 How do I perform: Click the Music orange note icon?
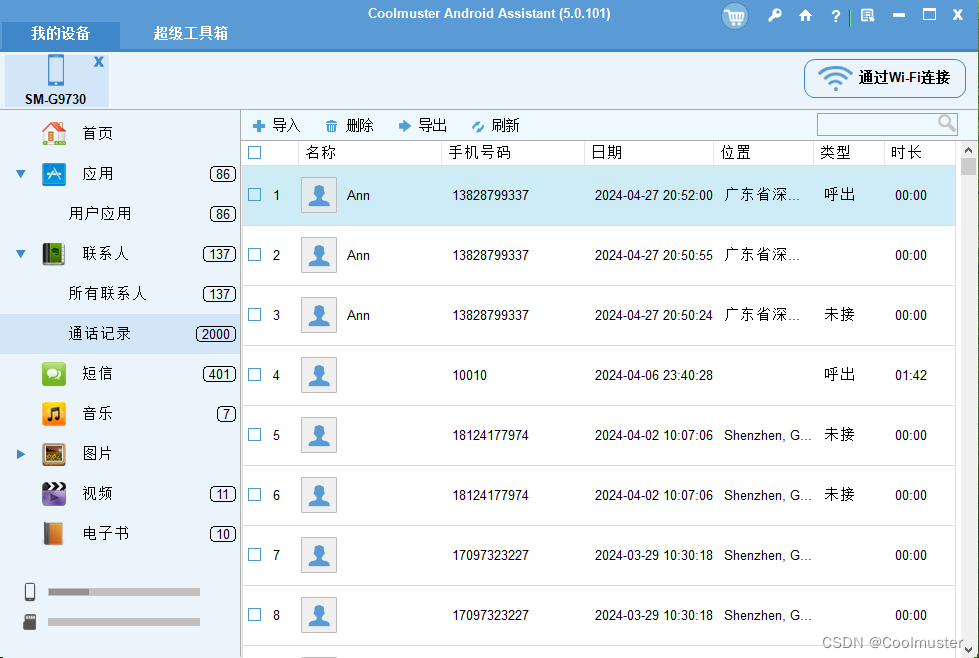pos(54,413)
